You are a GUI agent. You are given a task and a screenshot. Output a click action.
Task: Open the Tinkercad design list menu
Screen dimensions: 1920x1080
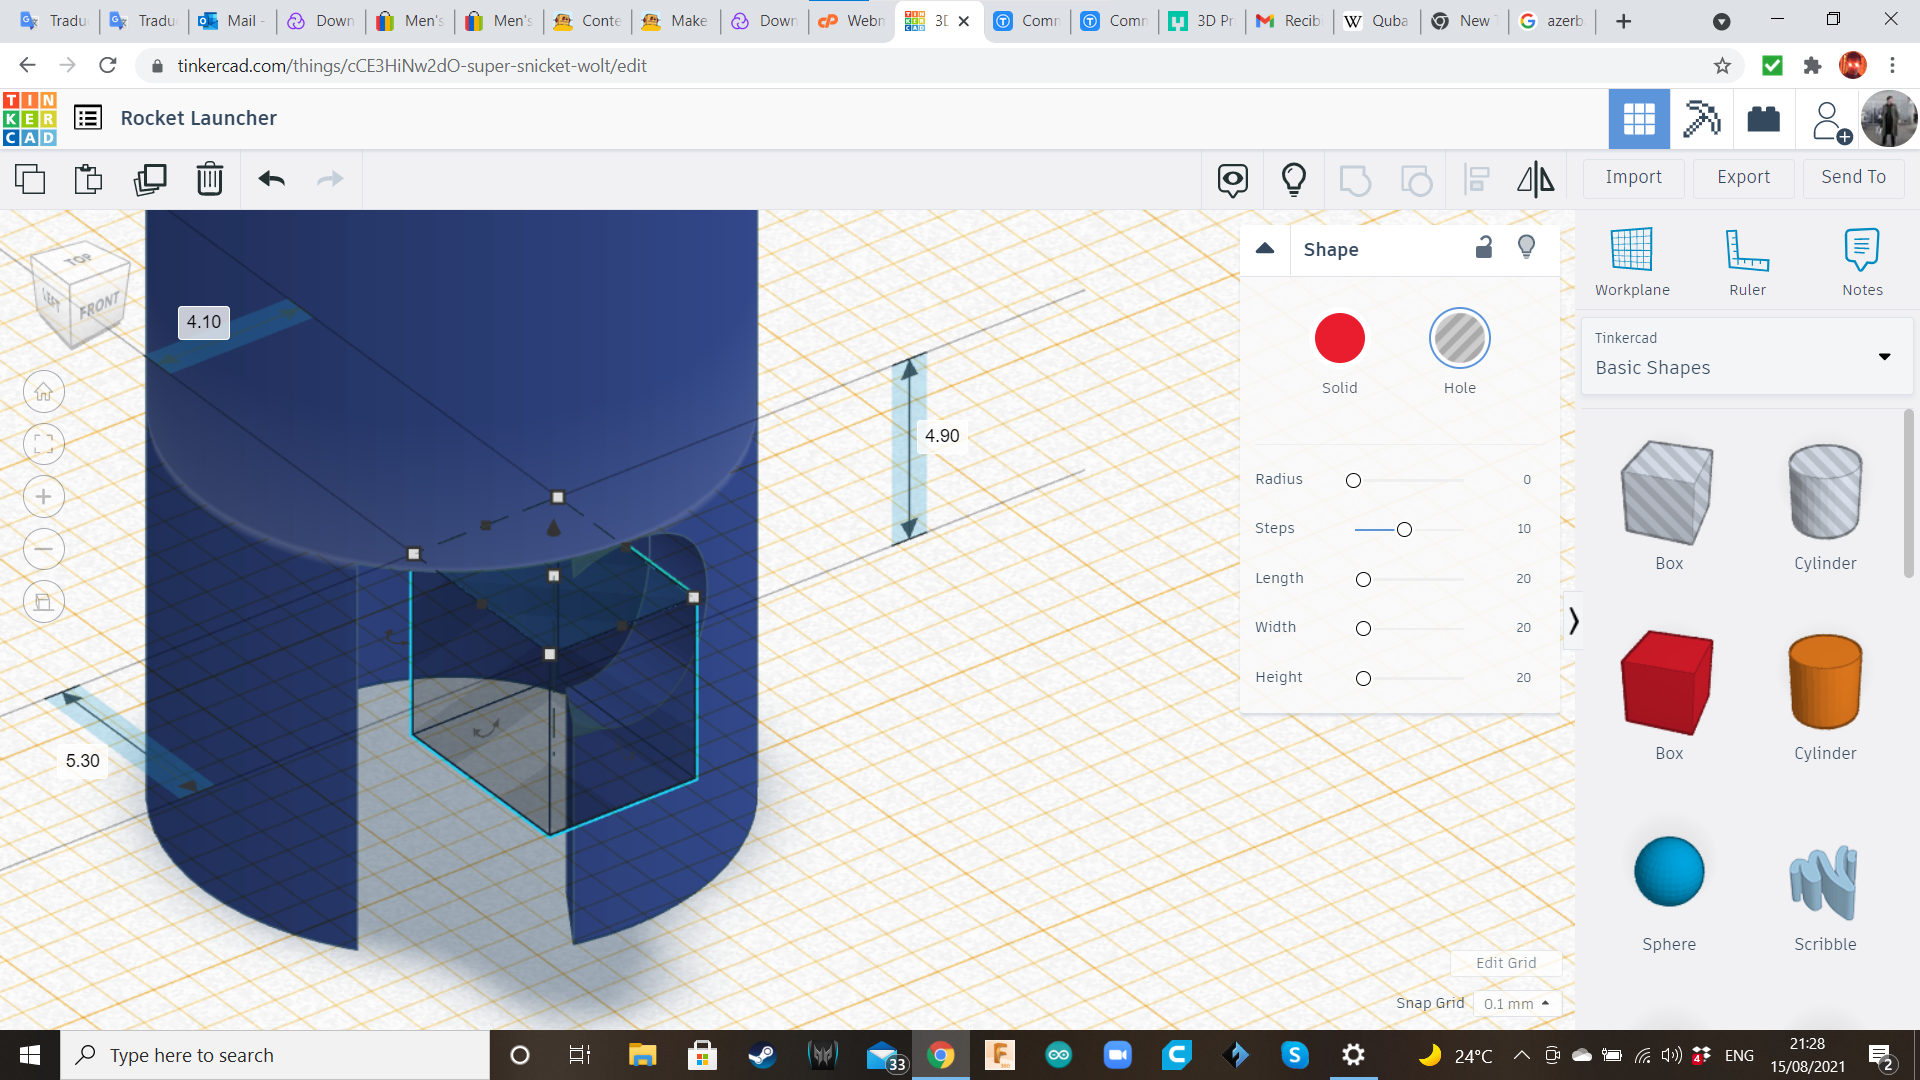(88, 117)
